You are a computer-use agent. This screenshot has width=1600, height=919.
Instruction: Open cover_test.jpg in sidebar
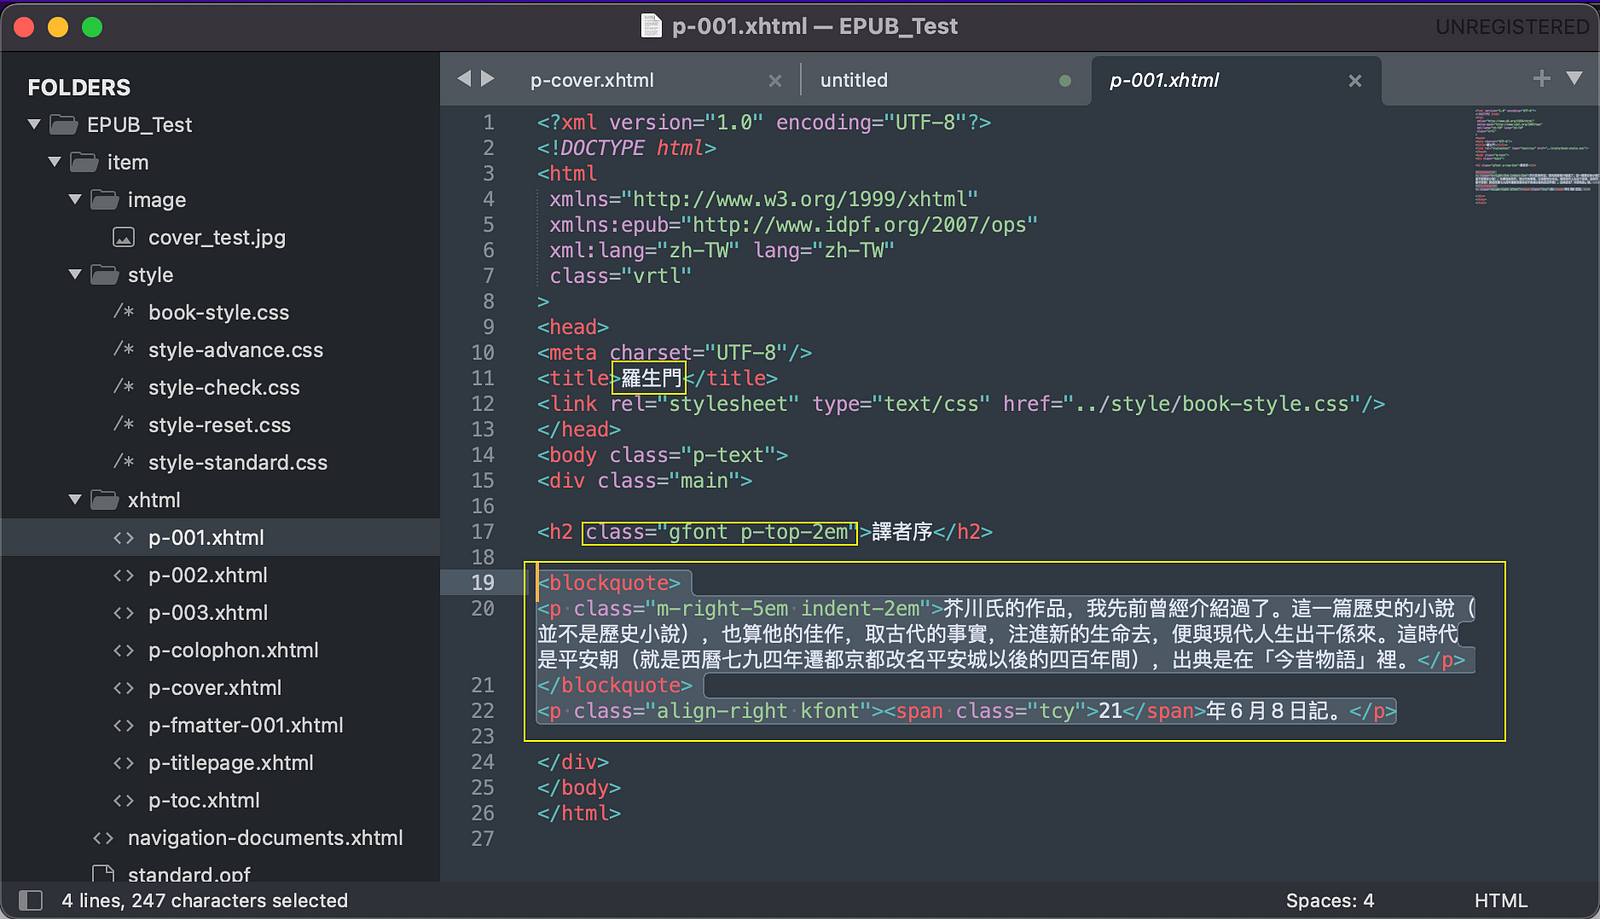click(x=217, y=237)
